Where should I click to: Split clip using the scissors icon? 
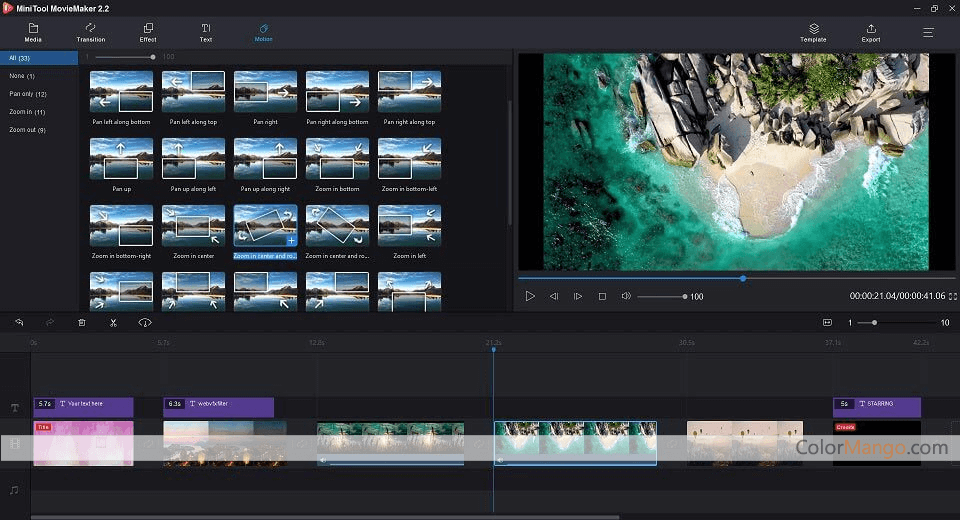pyautogui.click(x=113, y=323)
